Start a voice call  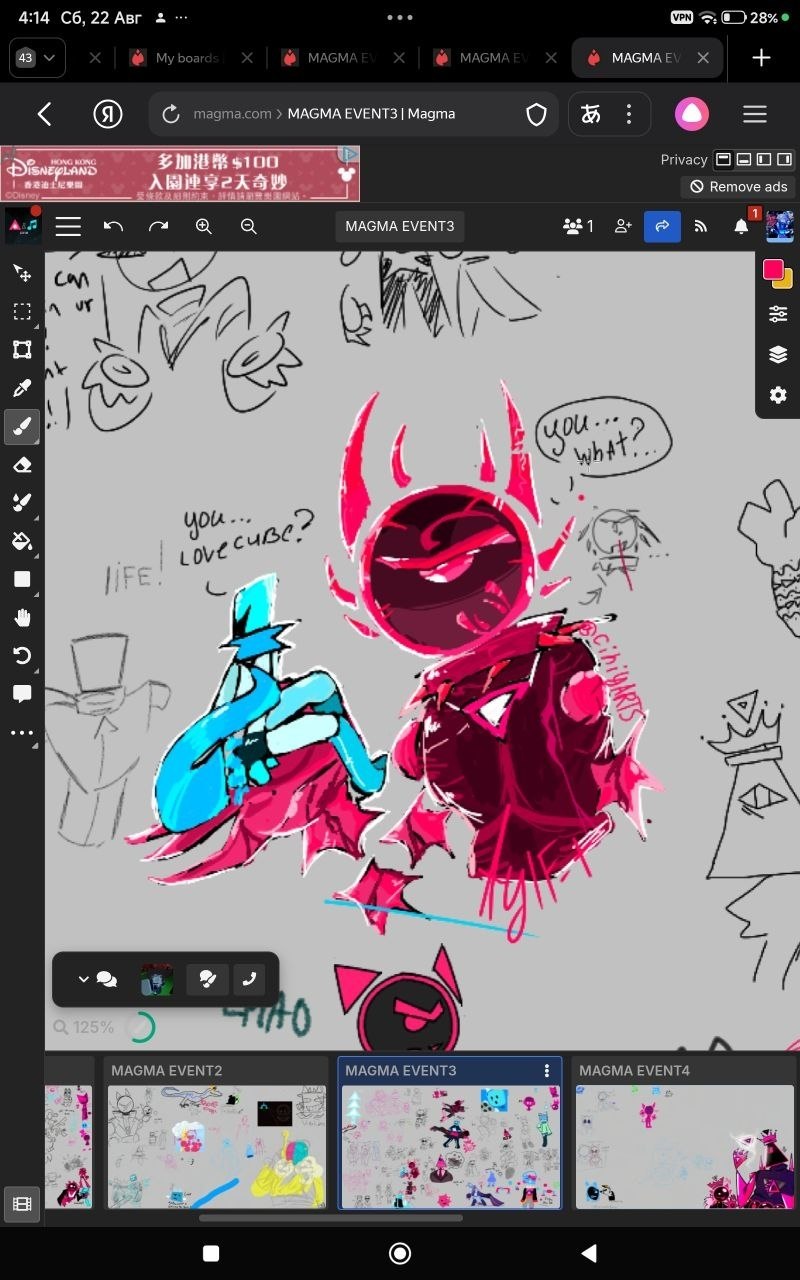[249, 979]
